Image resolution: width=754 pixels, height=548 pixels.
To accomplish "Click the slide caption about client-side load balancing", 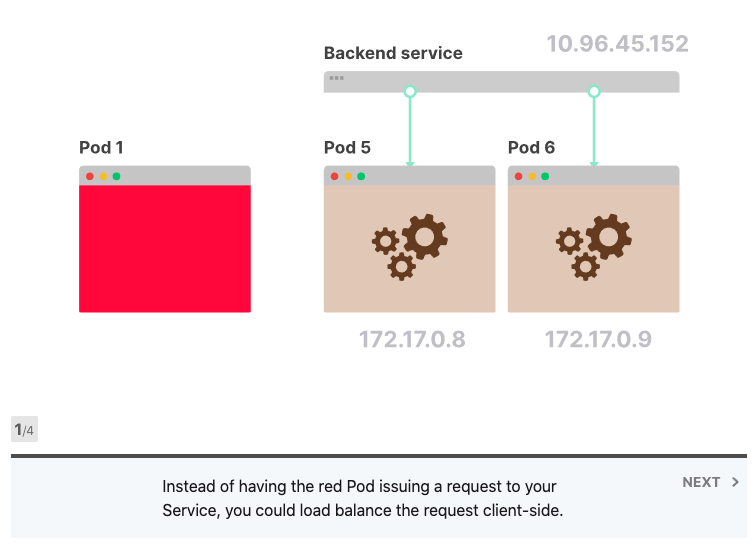I will coord(363,499).
